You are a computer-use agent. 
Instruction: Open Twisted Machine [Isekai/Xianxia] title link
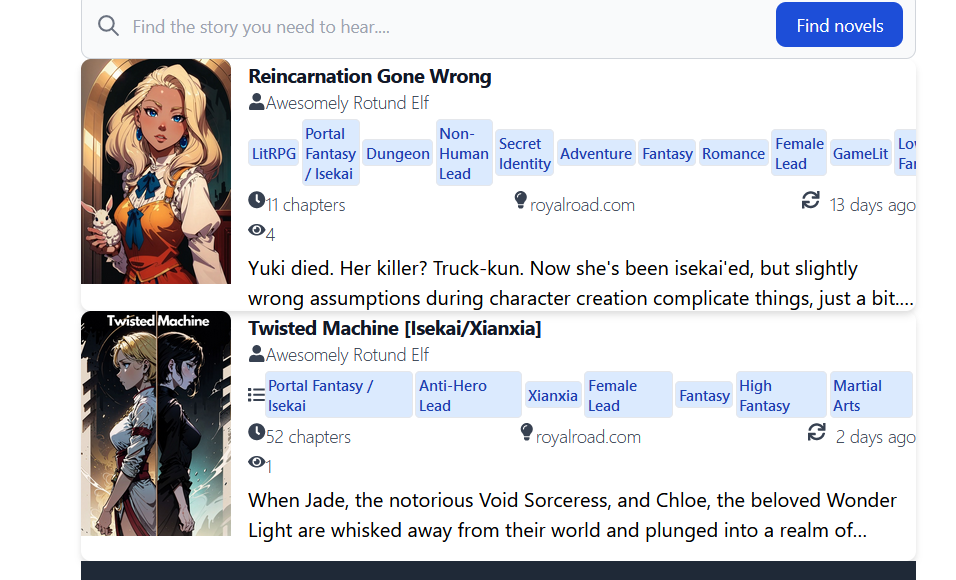click(x=394, y=329)
